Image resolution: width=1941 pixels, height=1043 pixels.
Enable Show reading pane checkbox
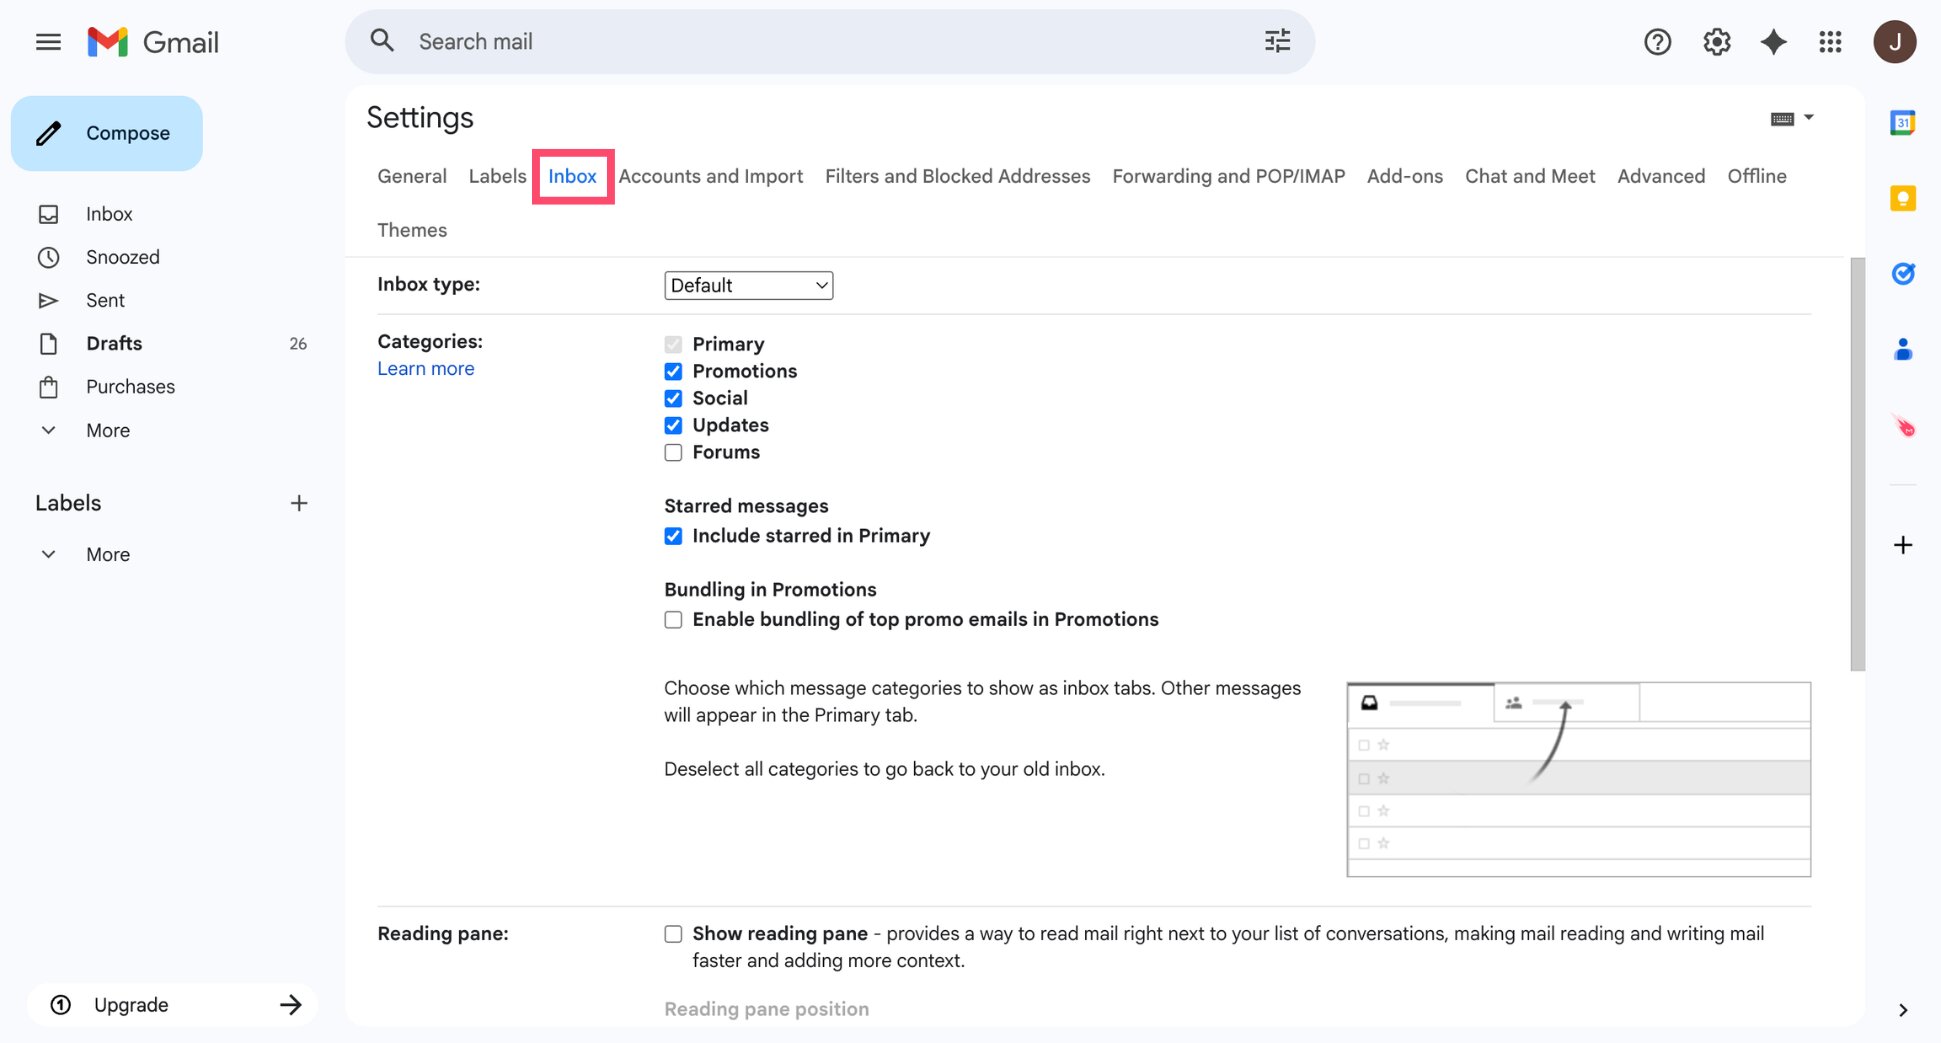click(673, 934)
